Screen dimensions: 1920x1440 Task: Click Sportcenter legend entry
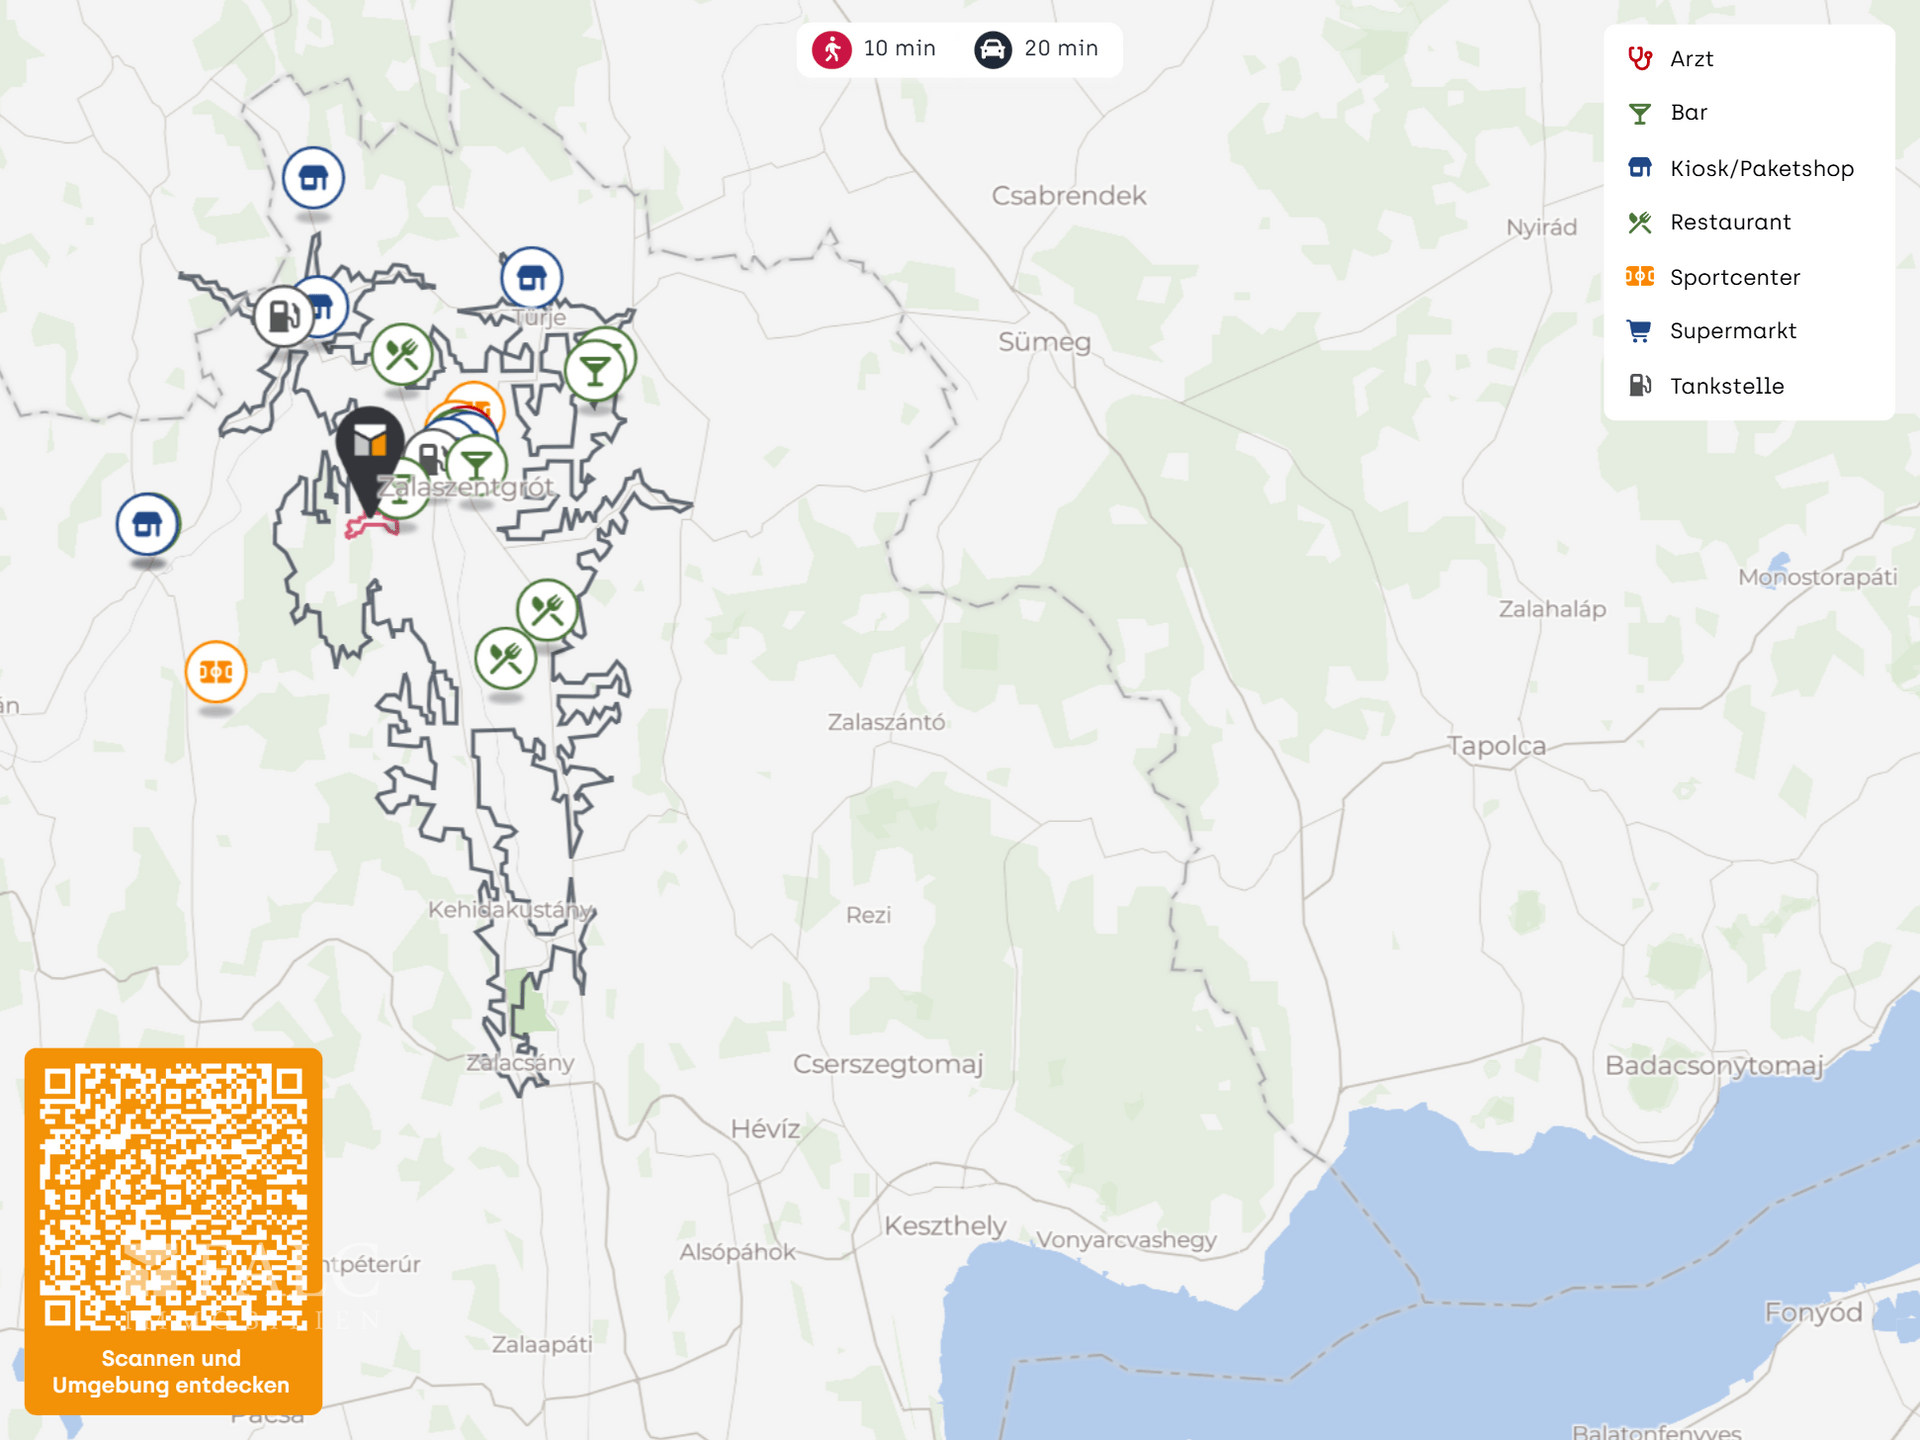[x=1733, y=277]
